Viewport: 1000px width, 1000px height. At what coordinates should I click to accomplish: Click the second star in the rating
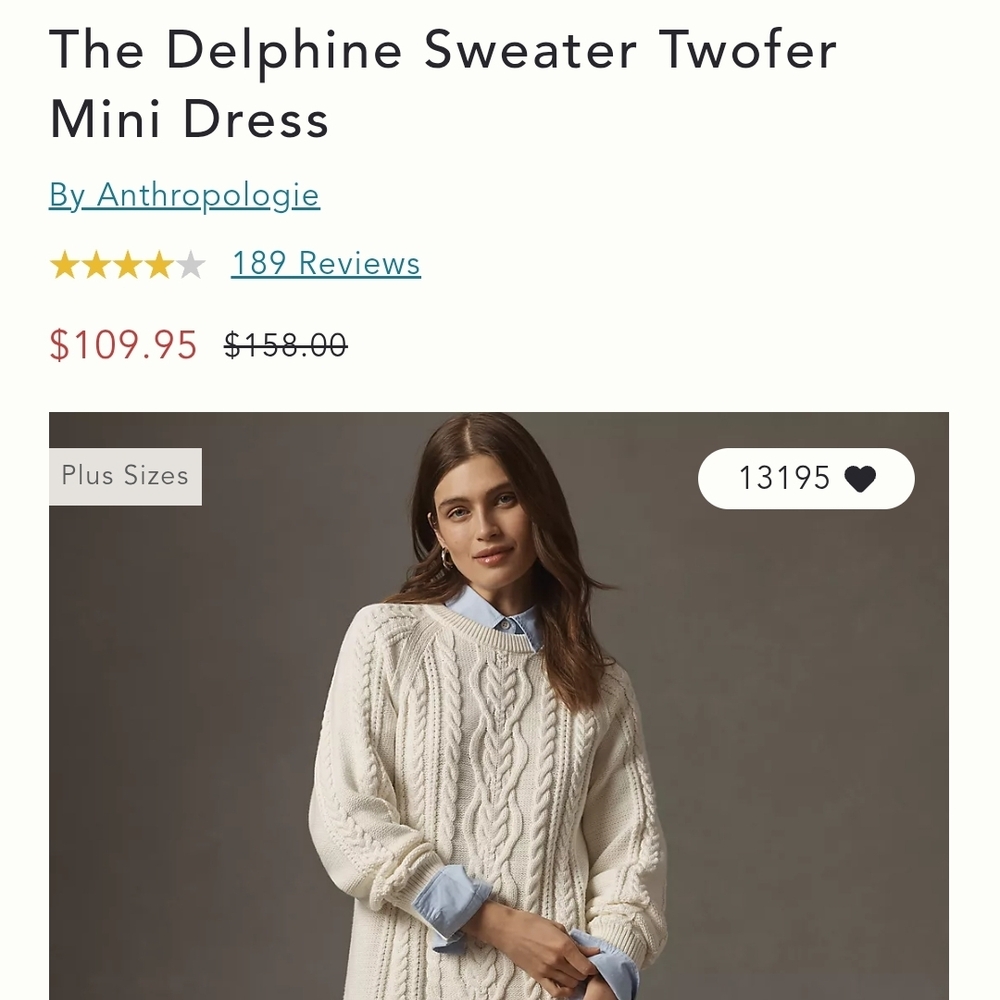(98, 263)
